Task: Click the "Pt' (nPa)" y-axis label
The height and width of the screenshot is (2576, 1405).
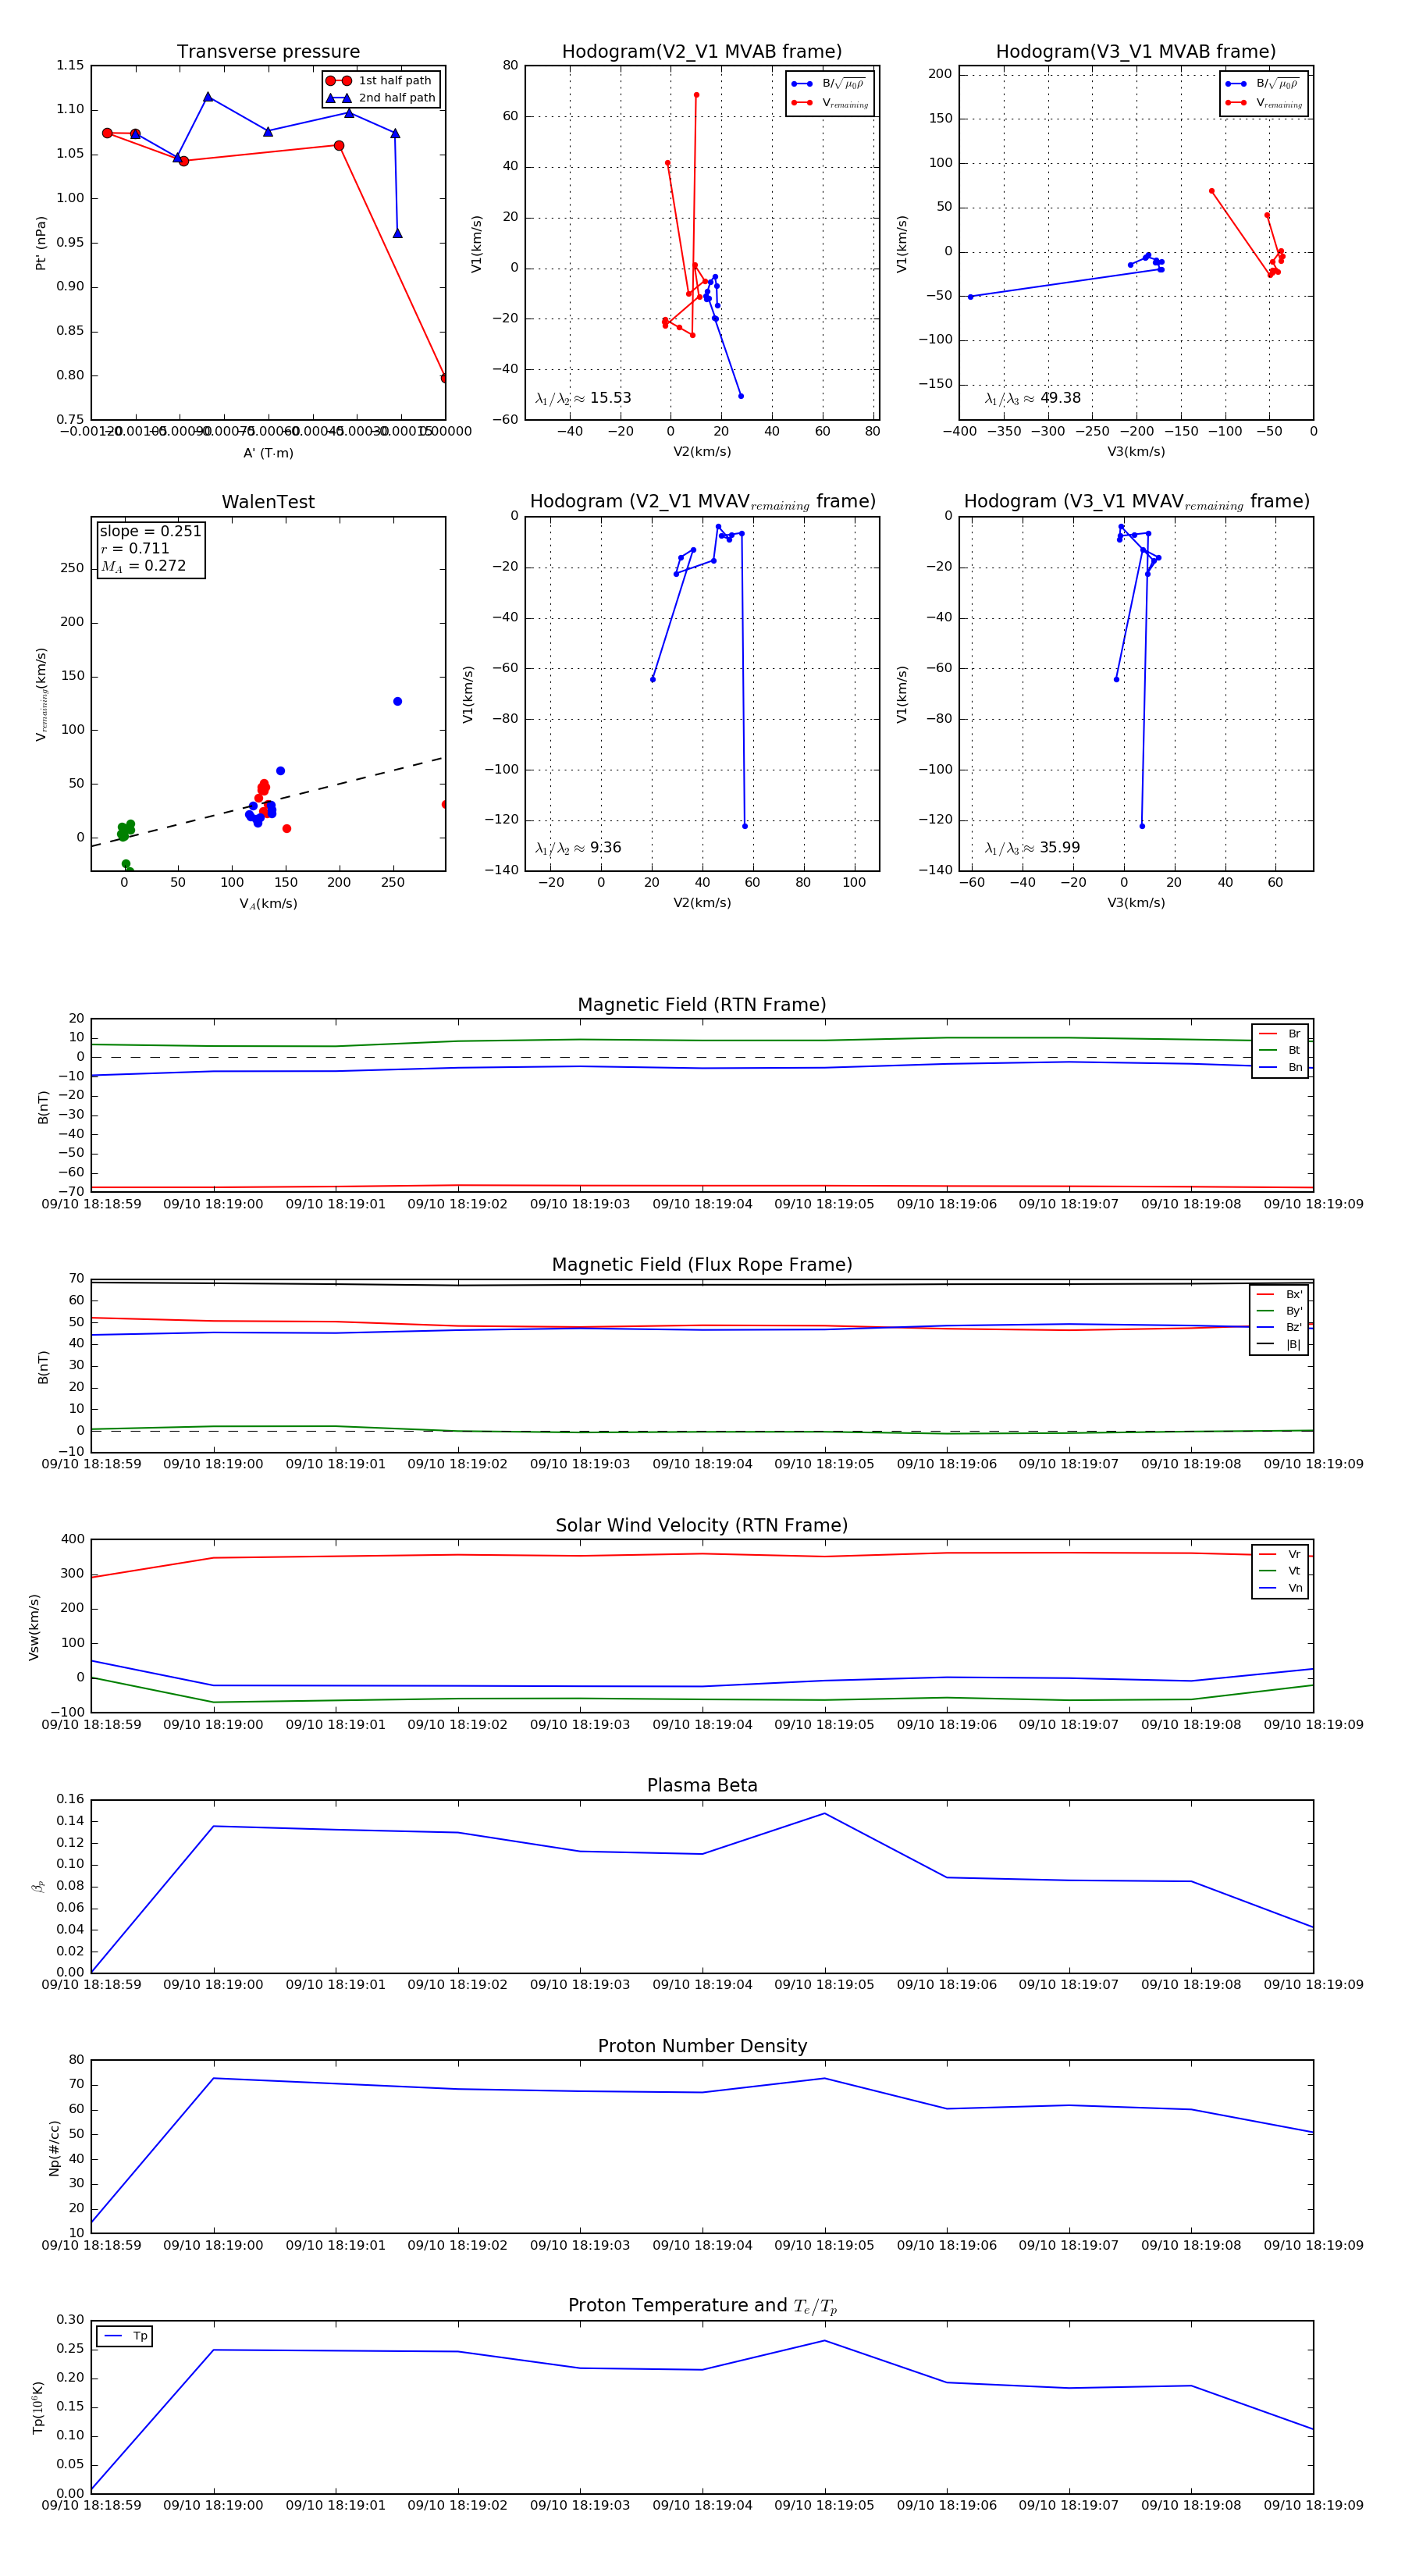Action: click(41, 243)
